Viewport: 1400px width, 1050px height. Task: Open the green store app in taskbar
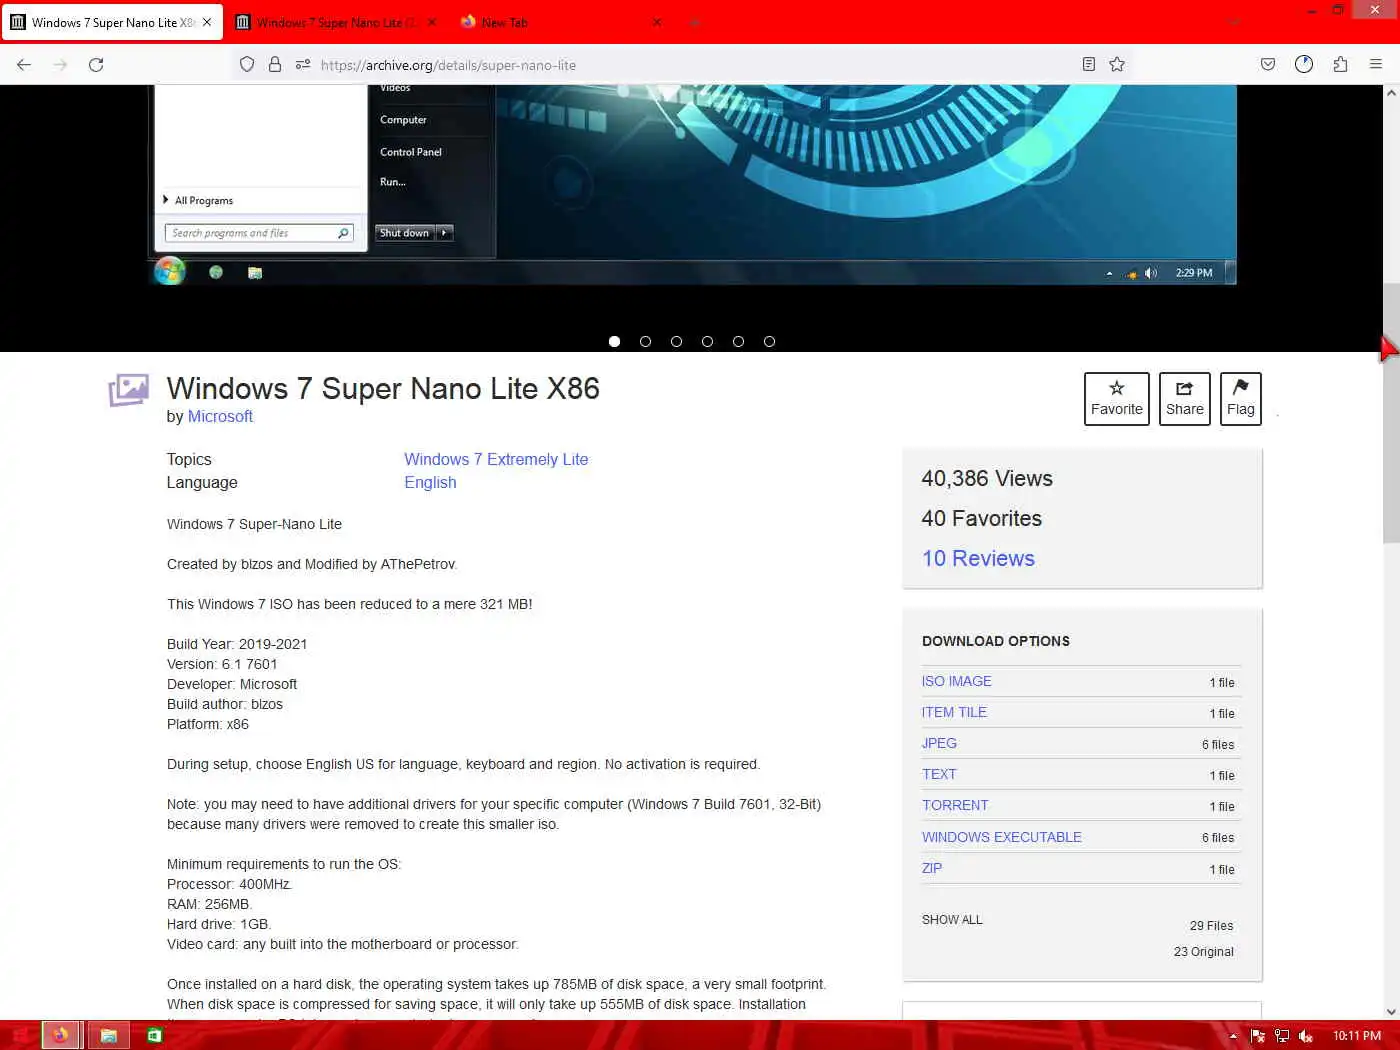(154, 1036)
